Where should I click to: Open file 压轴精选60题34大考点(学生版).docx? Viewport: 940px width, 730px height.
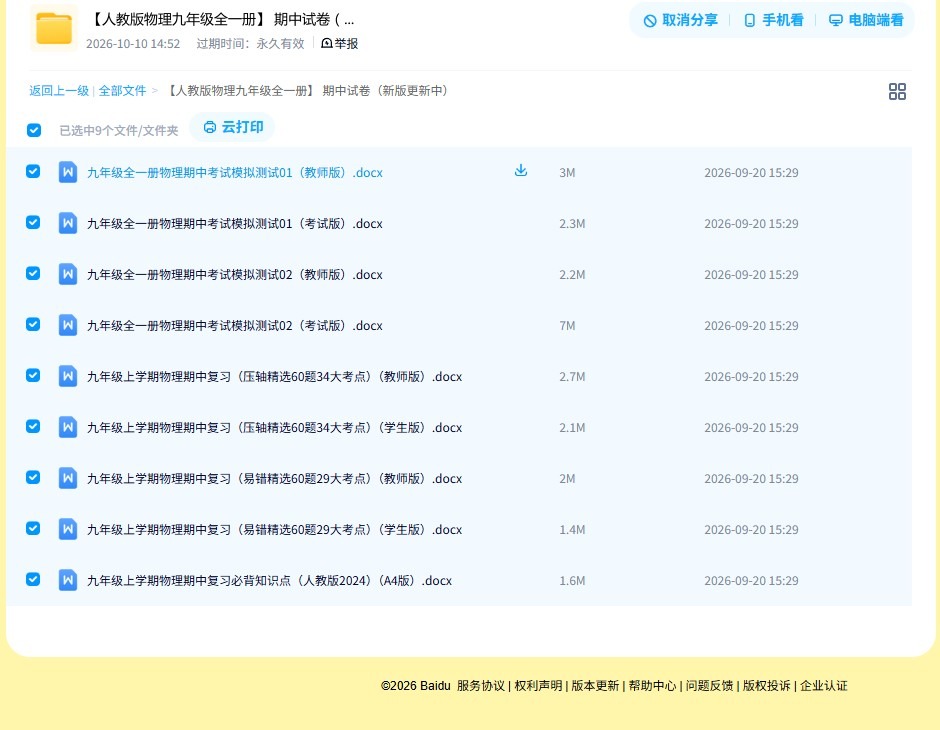pyautogui.click(x=275, y=427)
